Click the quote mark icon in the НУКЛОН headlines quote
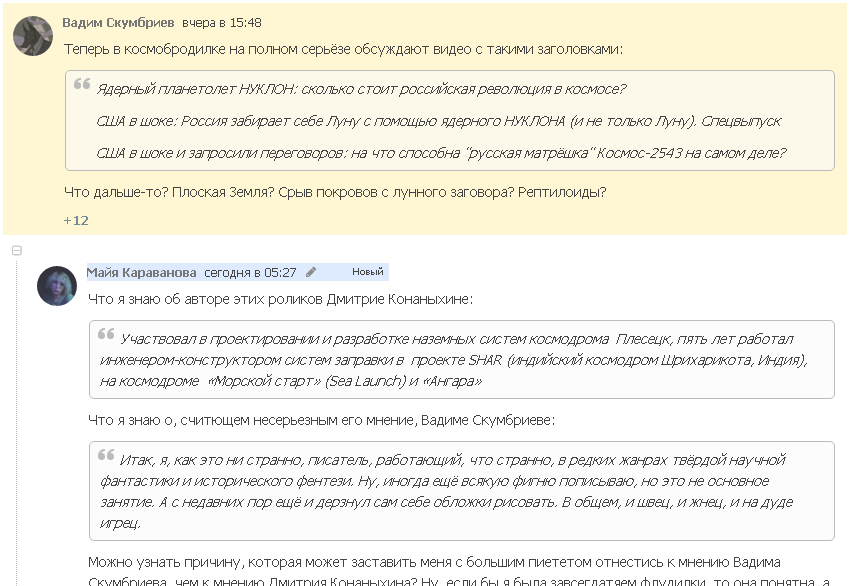850x586 pixels. pos(82,86)
